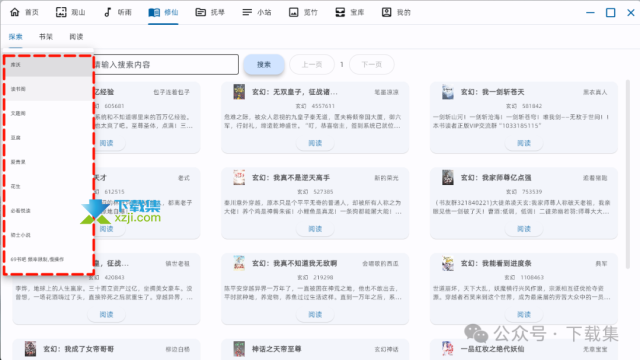
Task: Select the 修仙 book icon
Action: tap(154, 12)
